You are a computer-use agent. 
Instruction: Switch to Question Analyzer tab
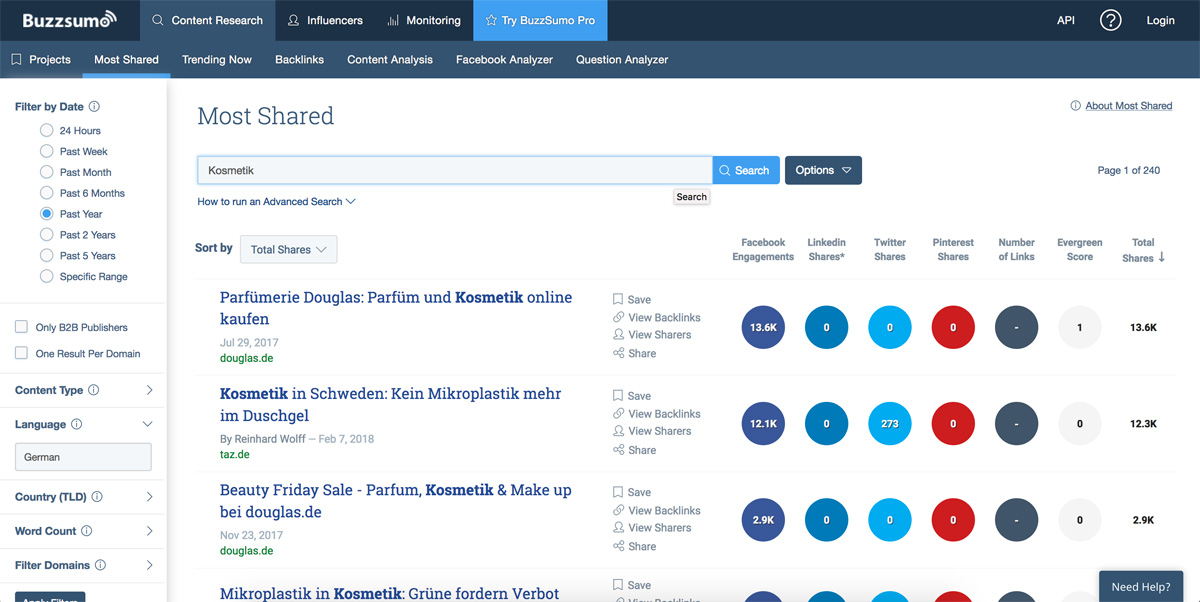pyautogui.click(x=622, y=60)
